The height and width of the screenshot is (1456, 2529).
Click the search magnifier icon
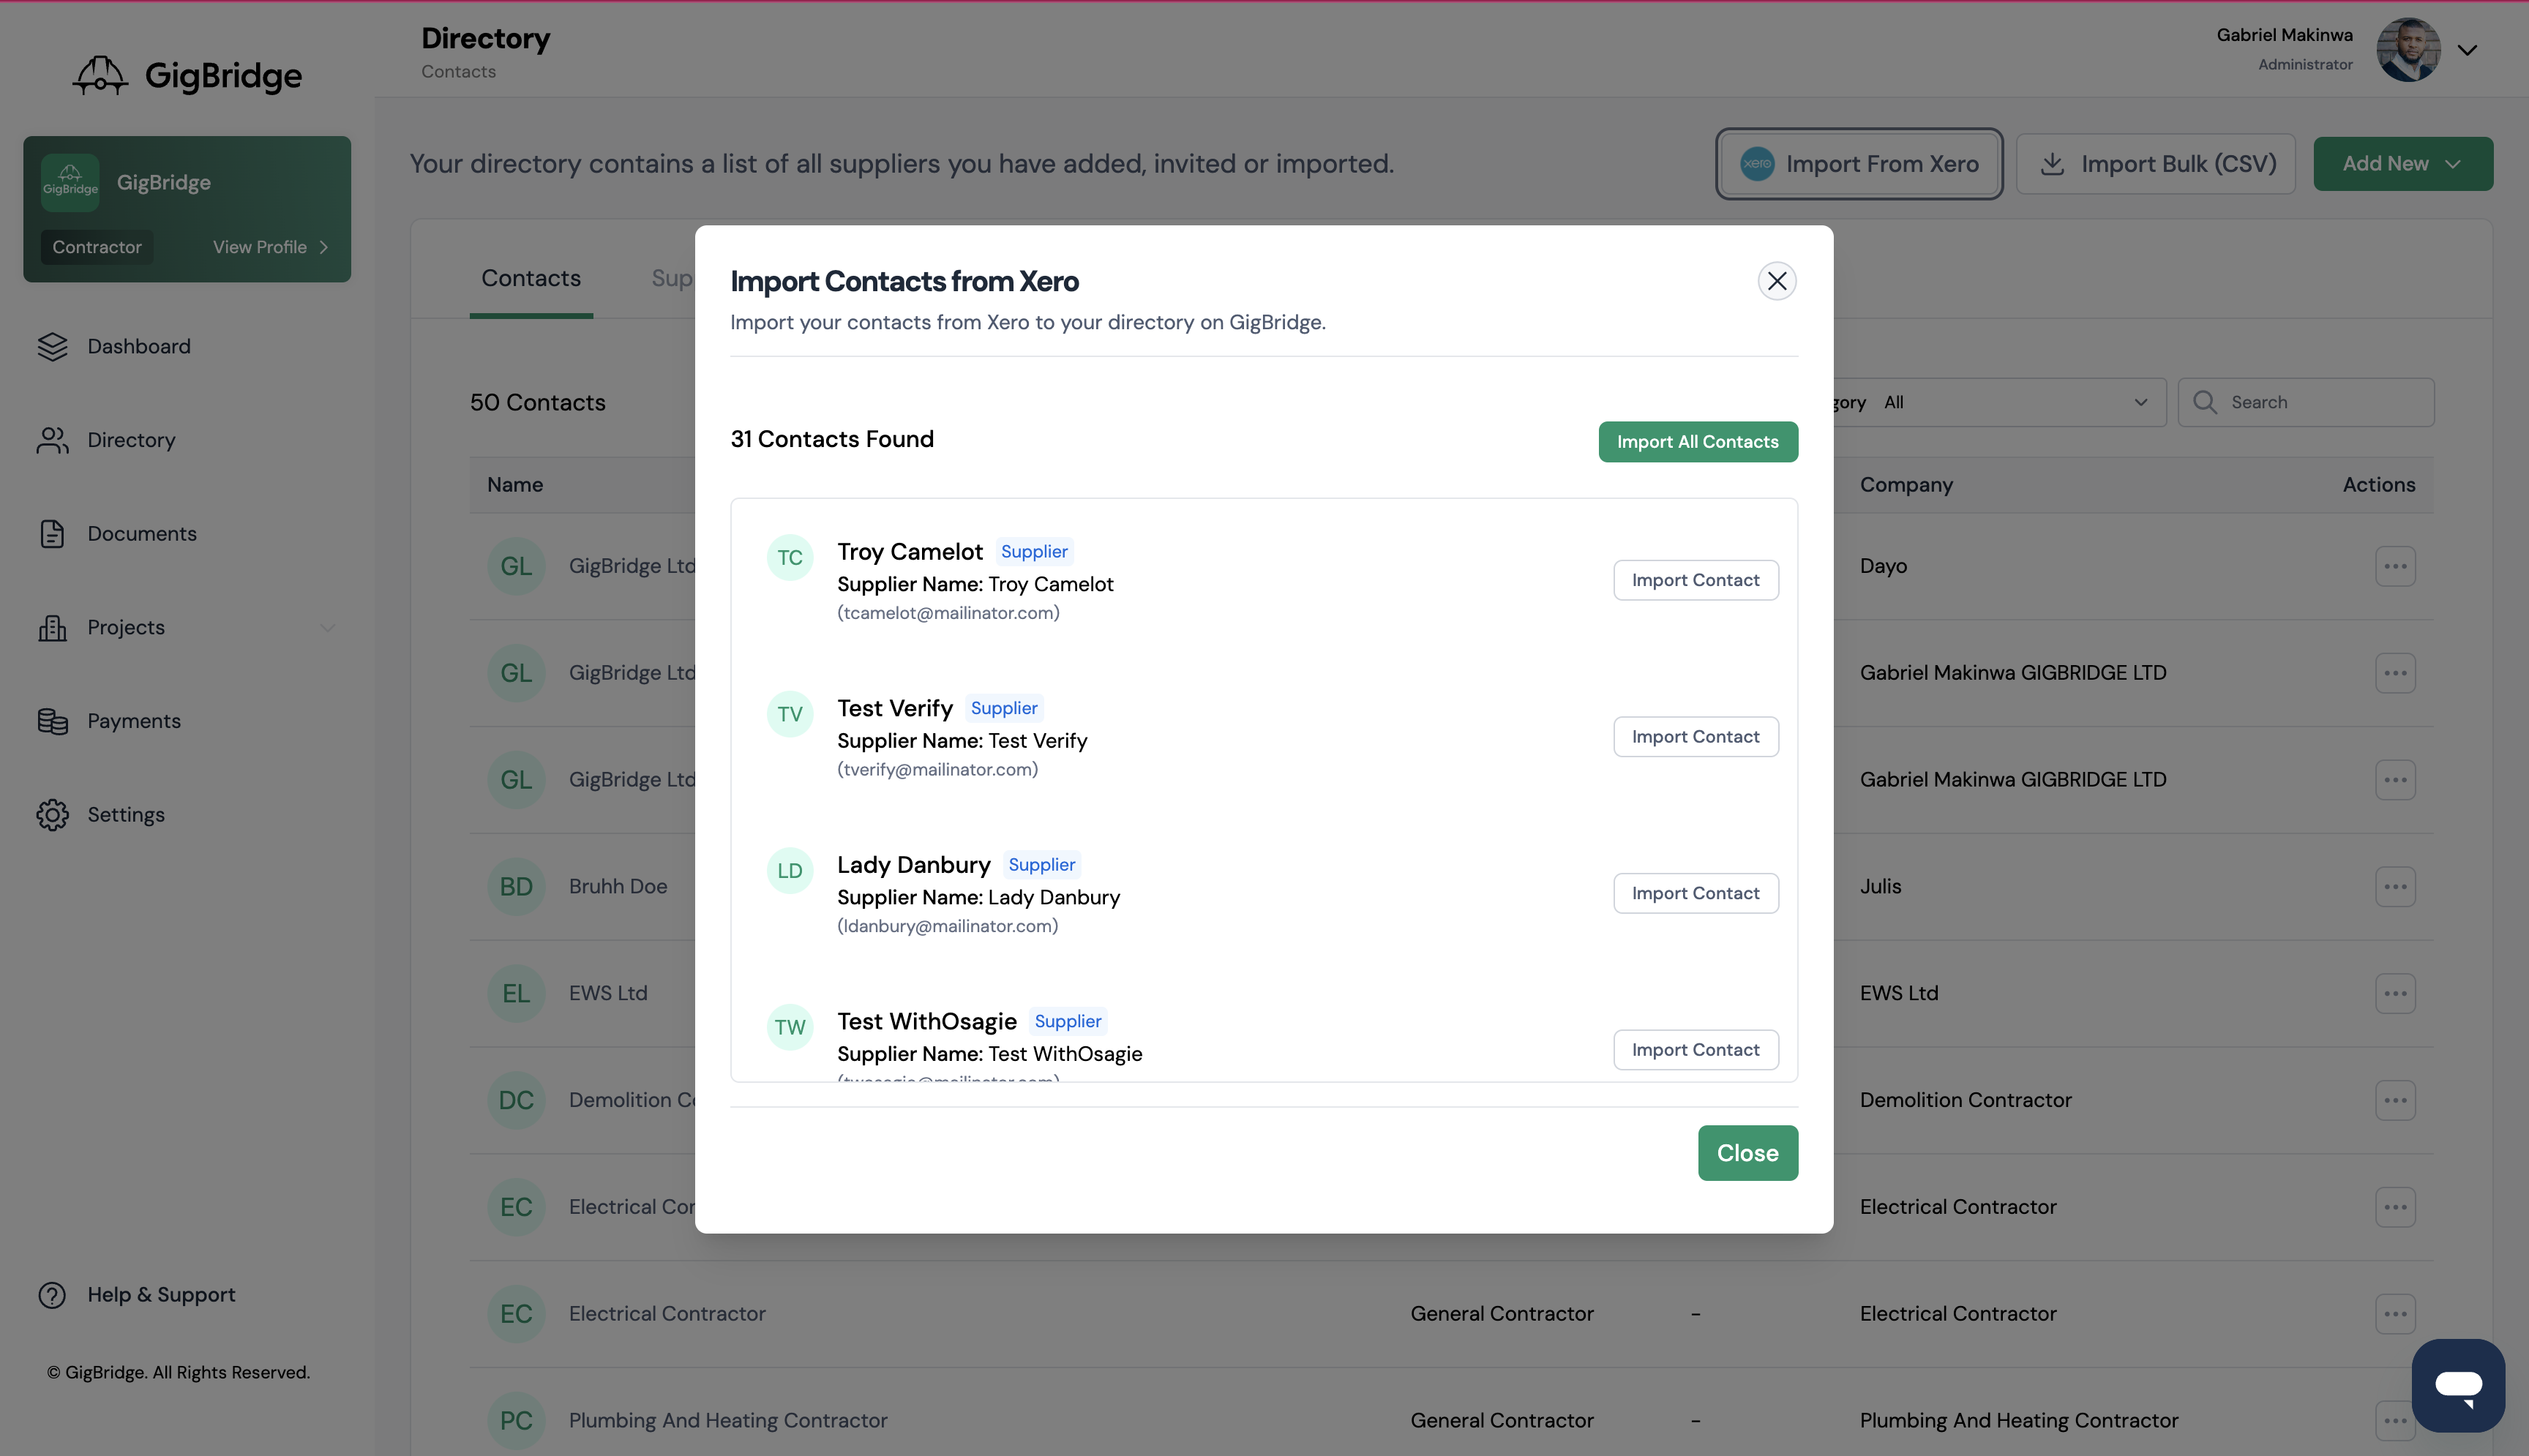pos(2205,402)
